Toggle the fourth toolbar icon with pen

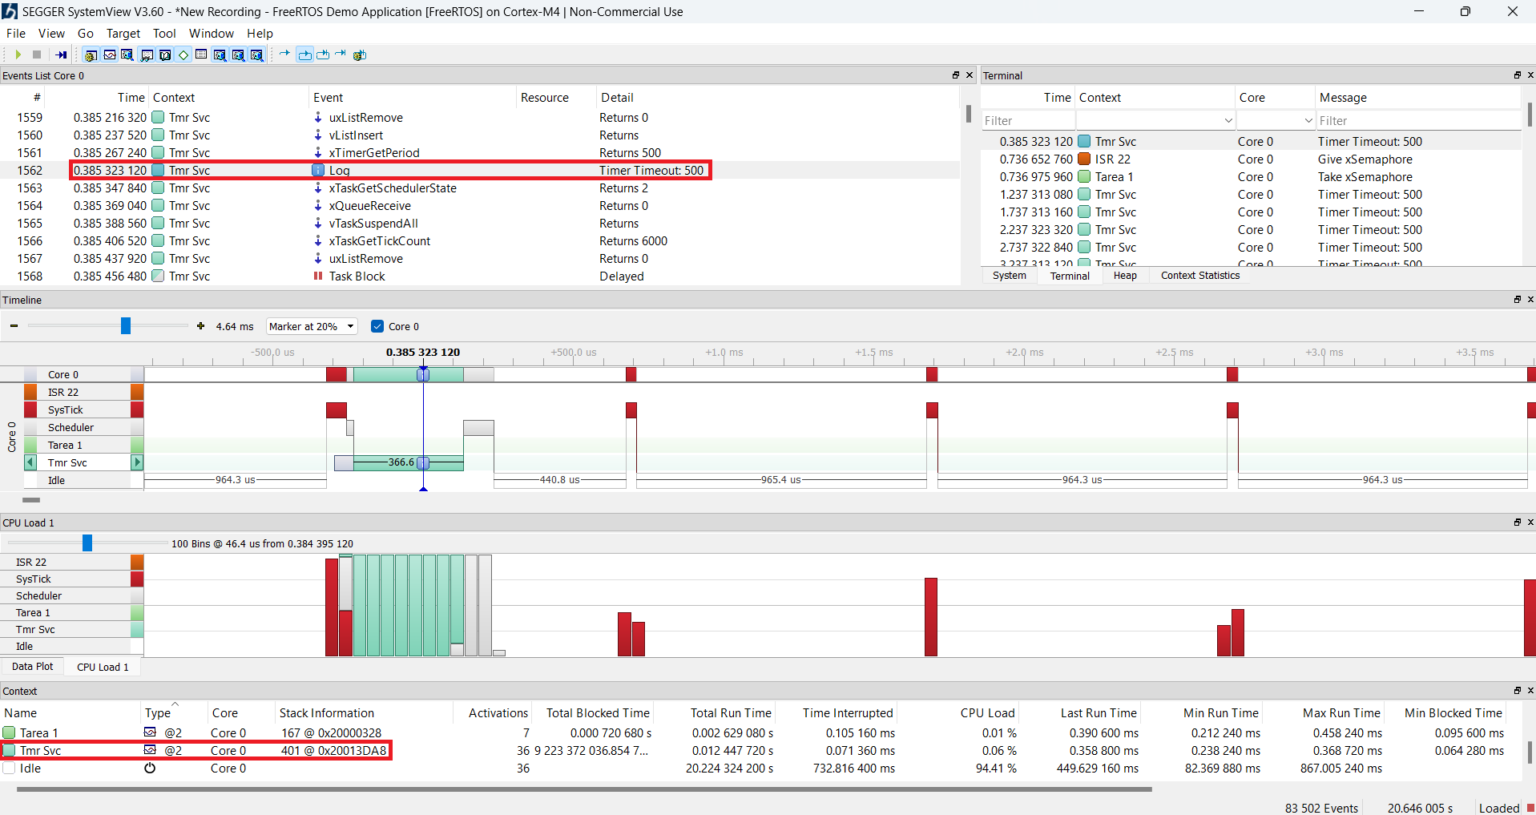[x=147, y=55]
